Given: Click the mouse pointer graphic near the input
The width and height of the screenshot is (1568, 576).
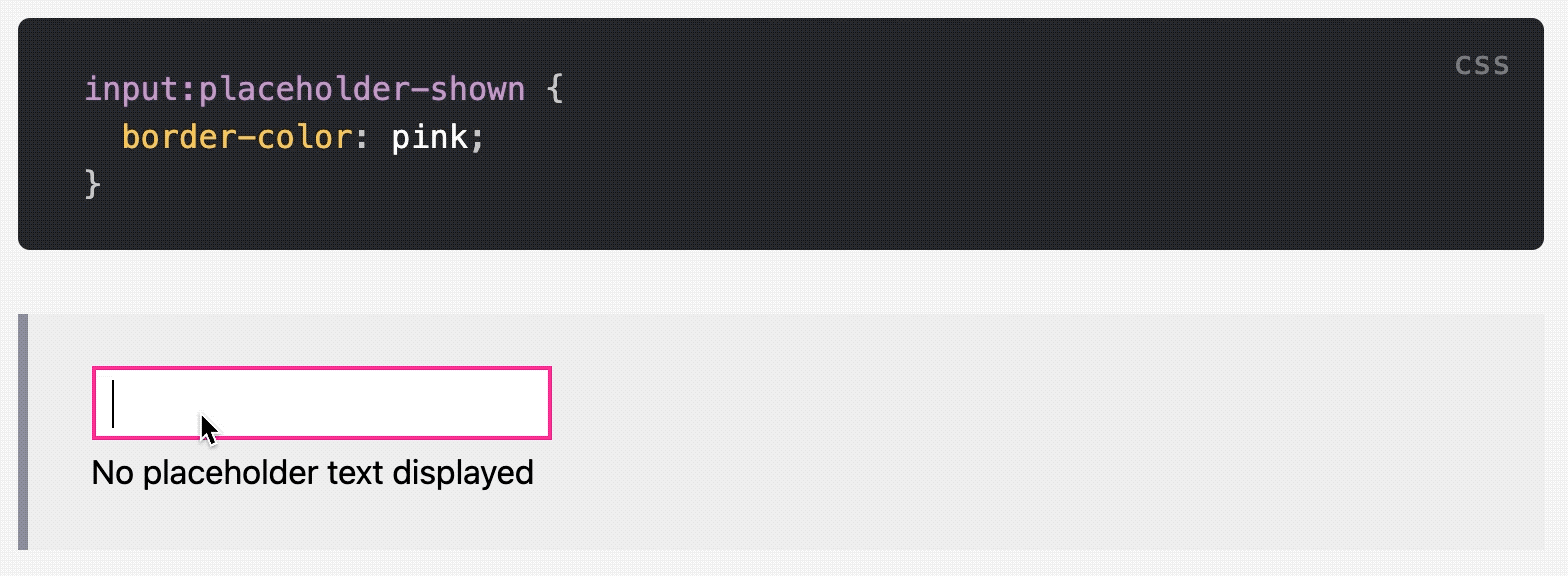Looking at the screenshot, I should [x=207, y=425].
